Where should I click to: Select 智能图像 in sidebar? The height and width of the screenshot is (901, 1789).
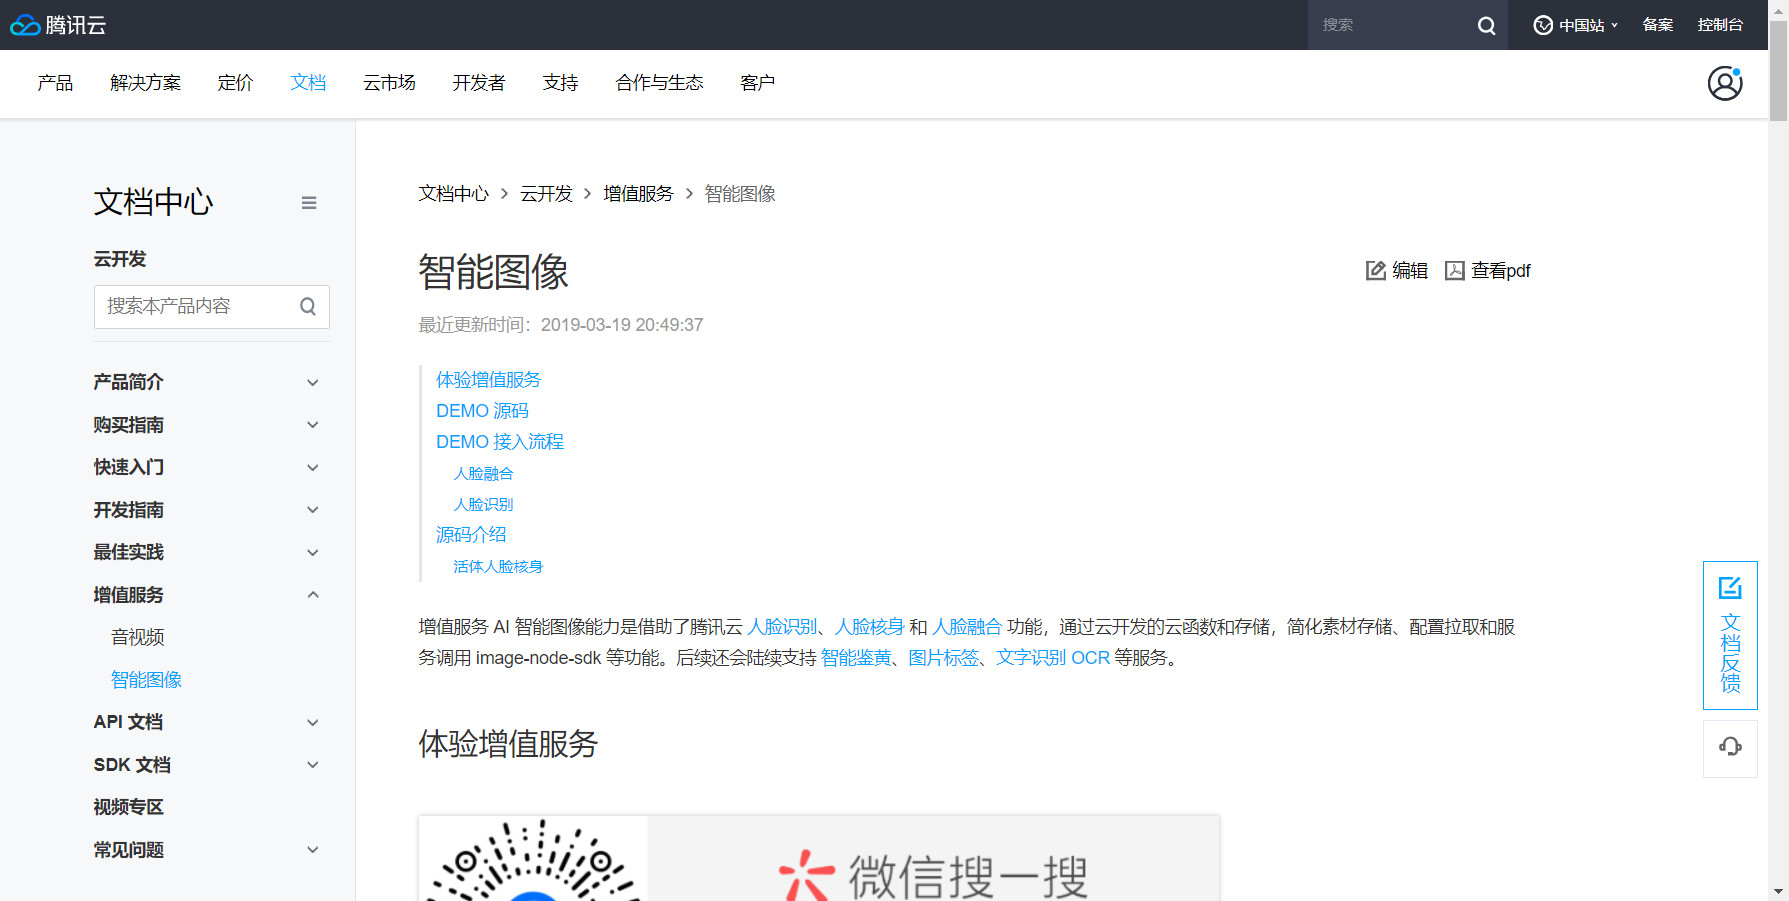pyautogui.click(x=147, y=680)
